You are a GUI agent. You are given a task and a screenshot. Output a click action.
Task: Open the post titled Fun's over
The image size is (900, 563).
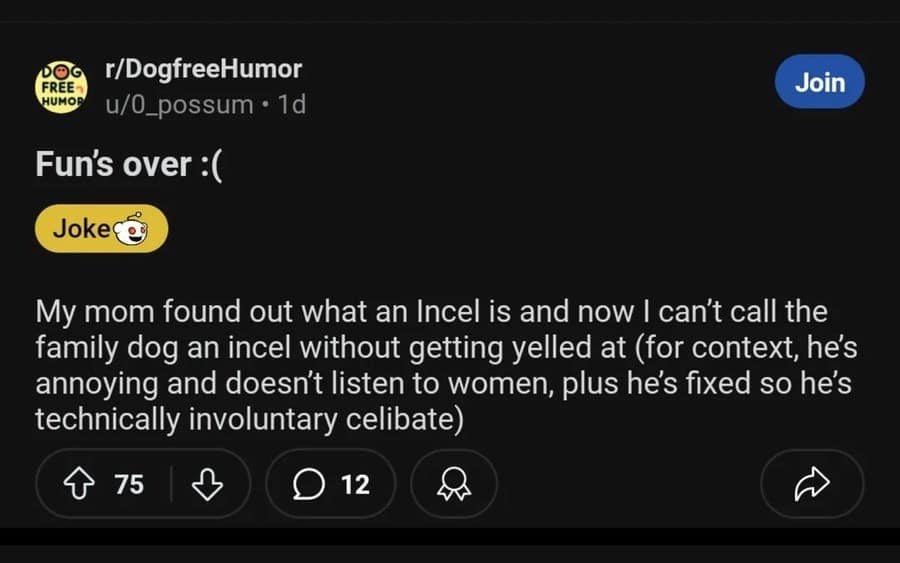click(129, 164)
